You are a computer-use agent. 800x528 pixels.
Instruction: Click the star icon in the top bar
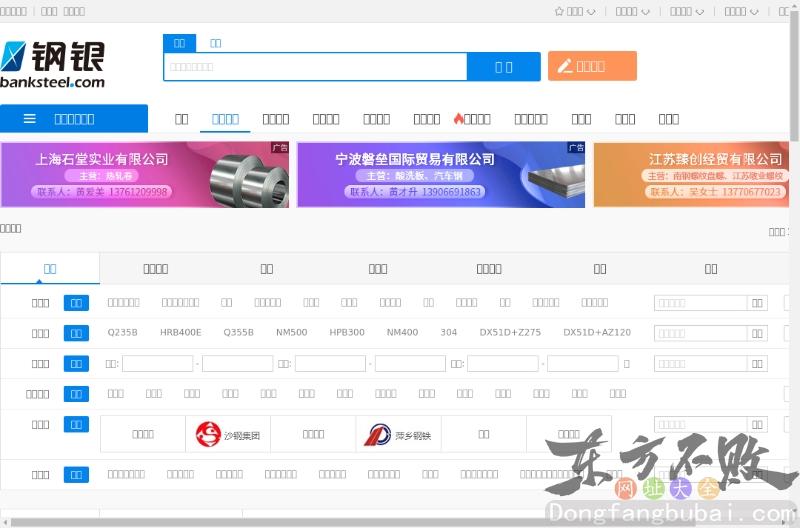point(560,12)
